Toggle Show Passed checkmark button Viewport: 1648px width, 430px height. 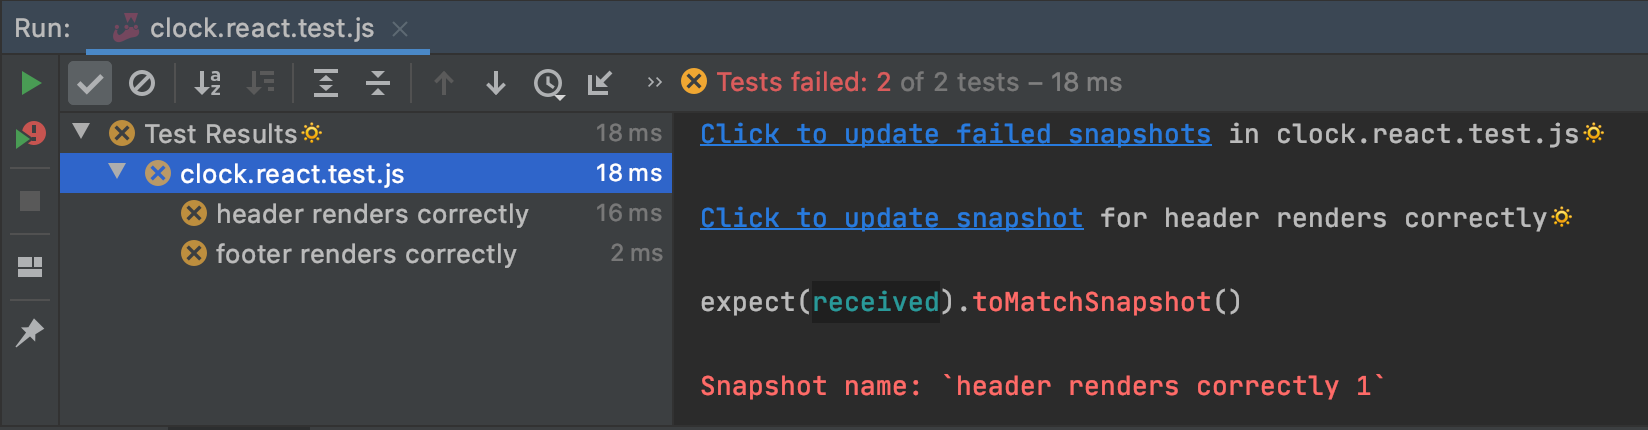click(x=90, y=83)
